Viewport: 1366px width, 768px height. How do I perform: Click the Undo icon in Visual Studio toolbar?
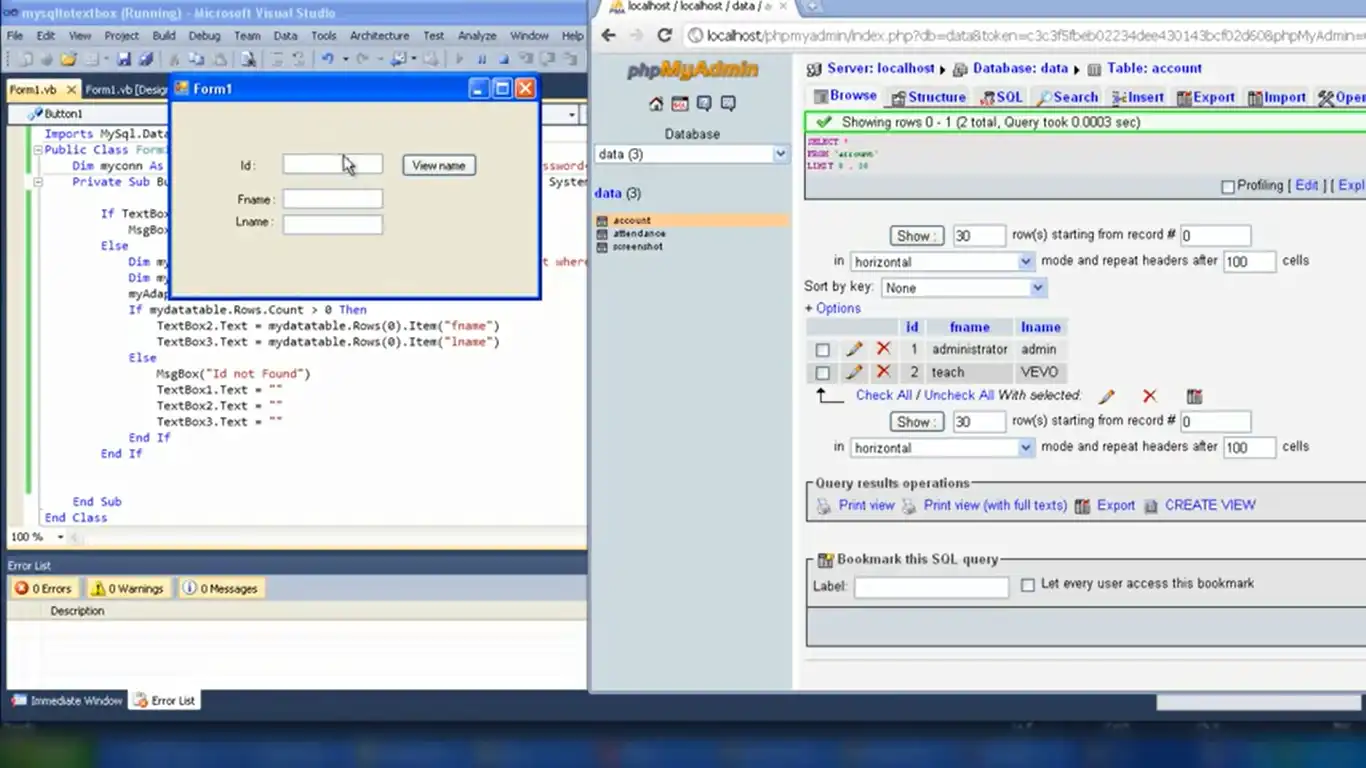click(328, 60)
